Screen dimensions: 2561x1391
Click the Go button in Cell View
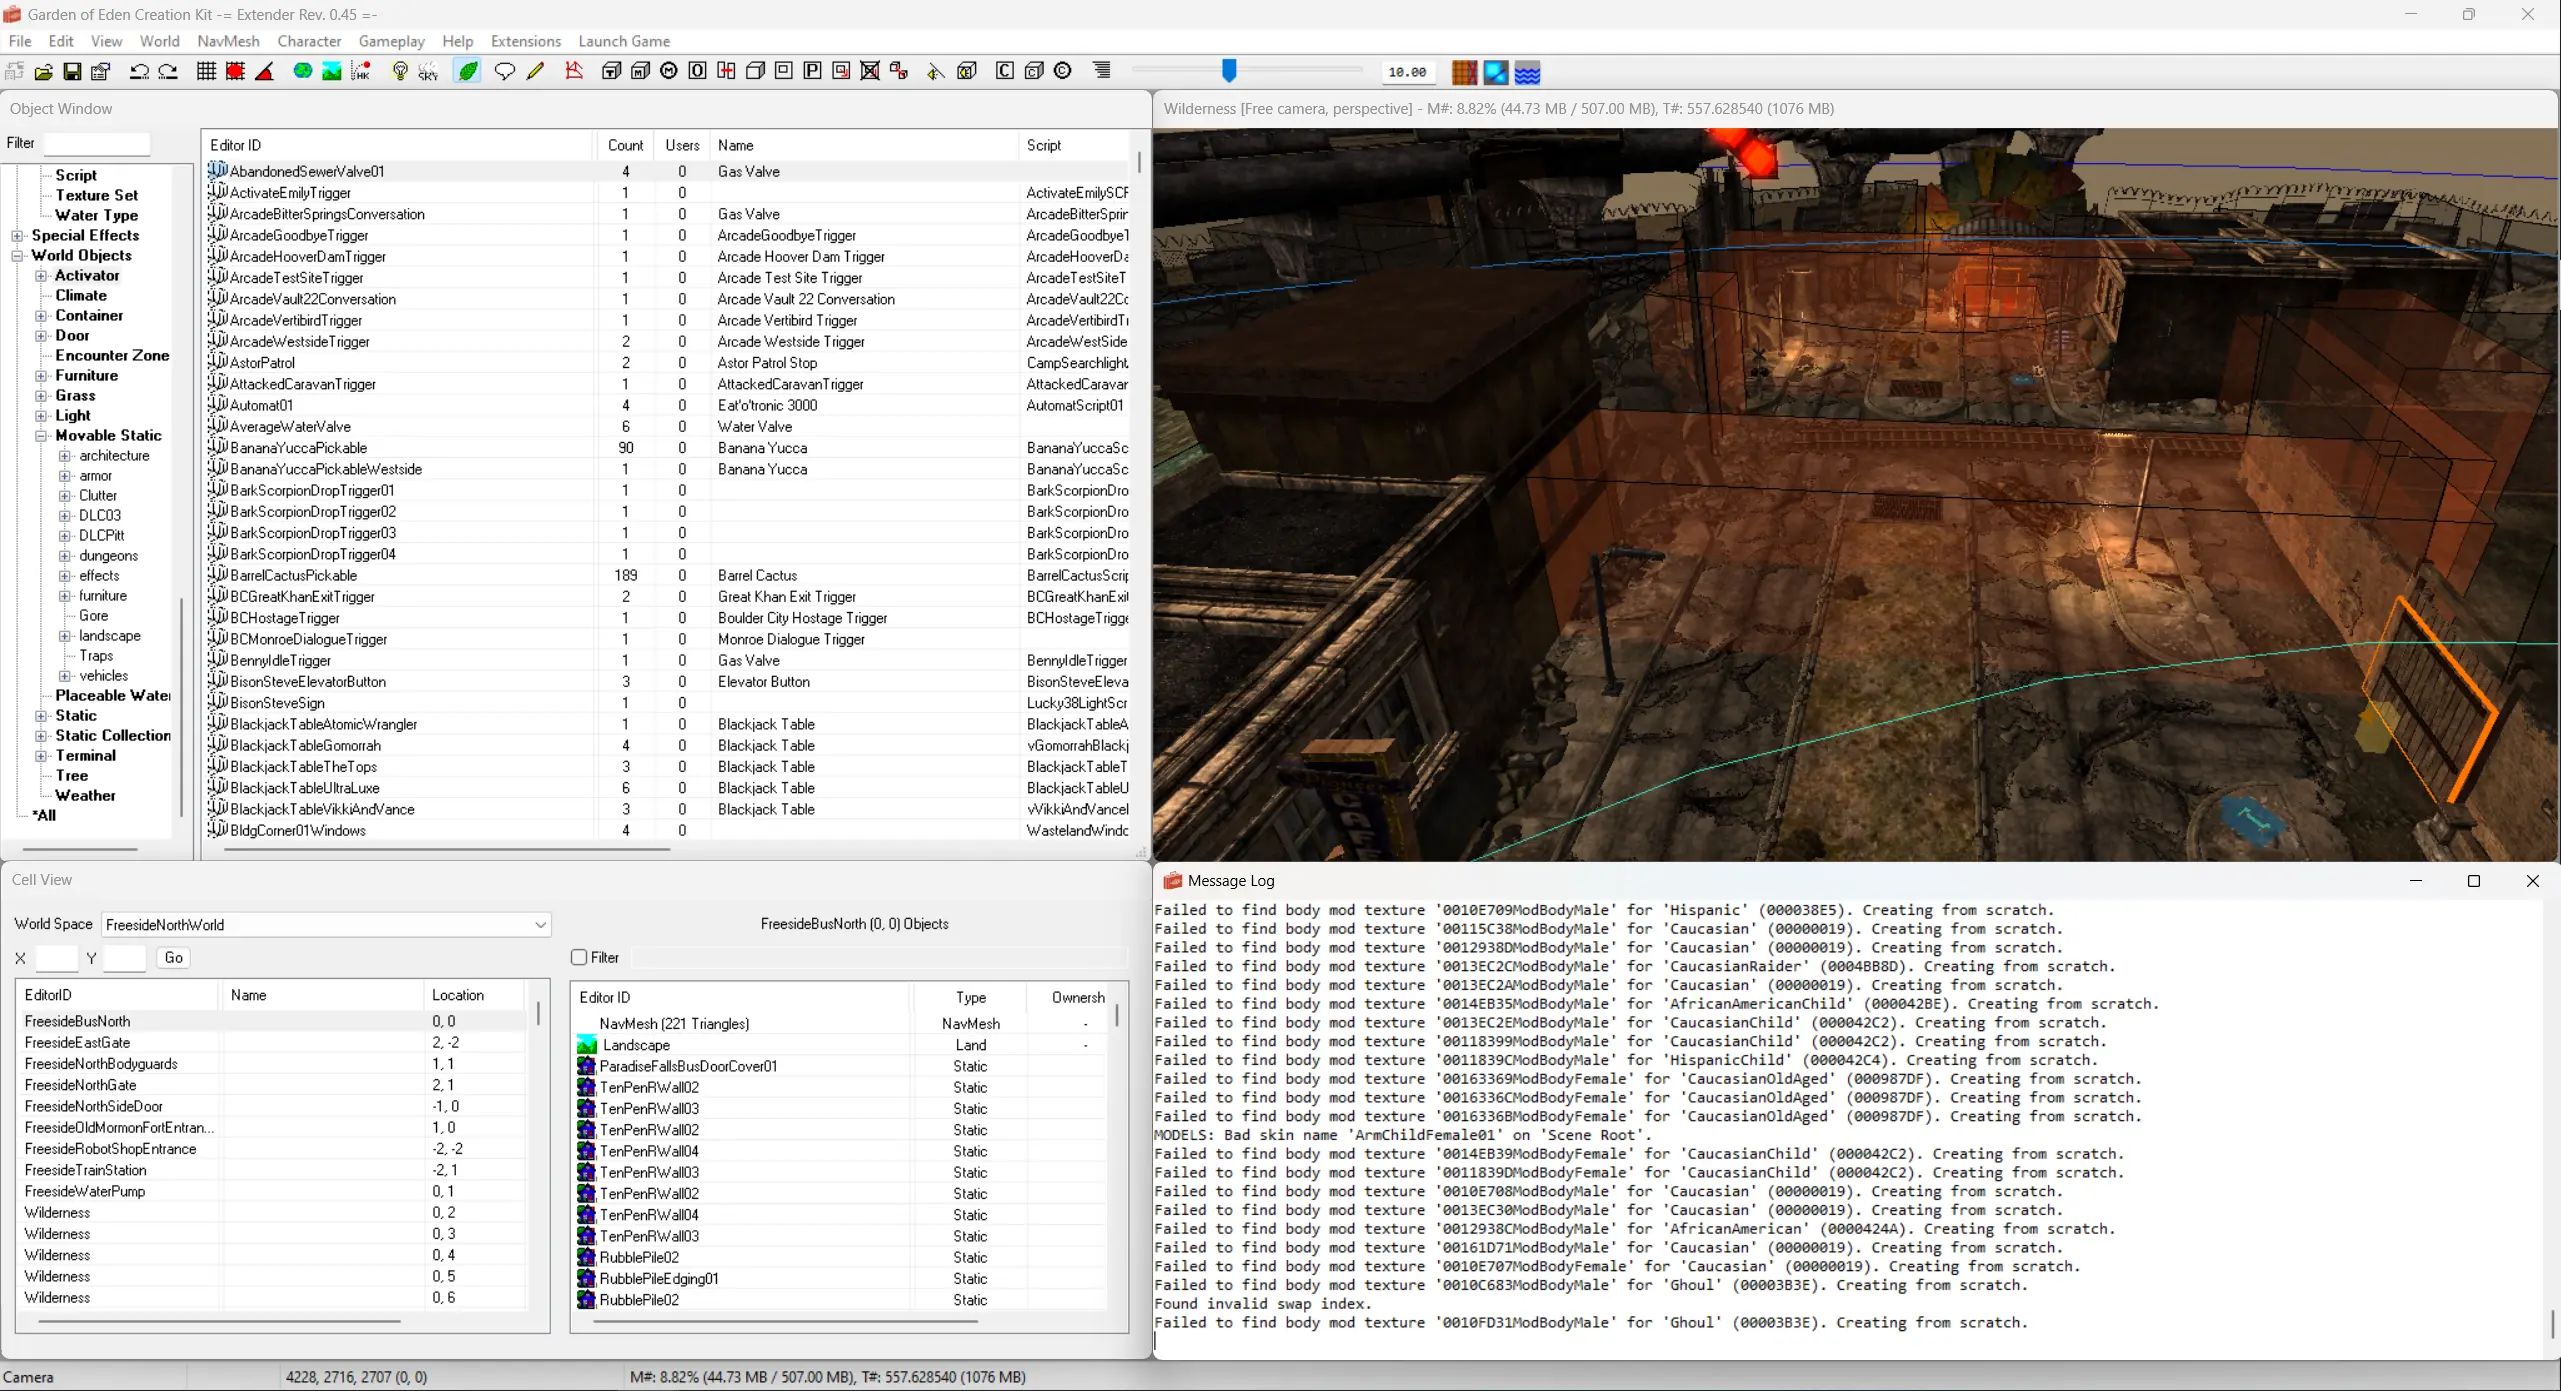tap(173, 958)
